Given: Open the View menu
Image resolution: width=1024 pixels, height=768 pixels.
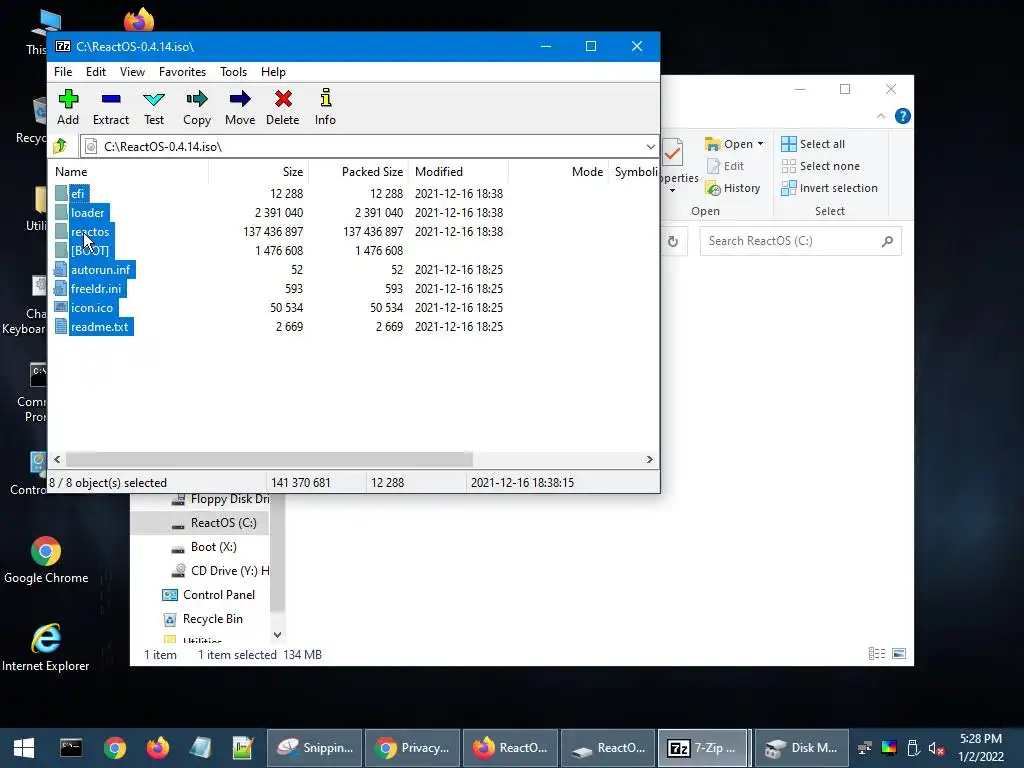Looking at the screenshot, I should [133, 72].
